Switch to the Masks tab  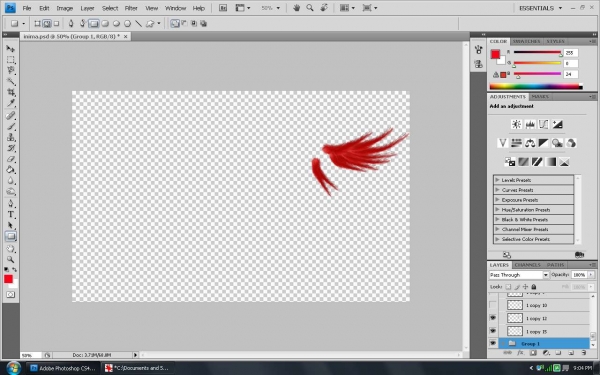[x=540, y=97]
